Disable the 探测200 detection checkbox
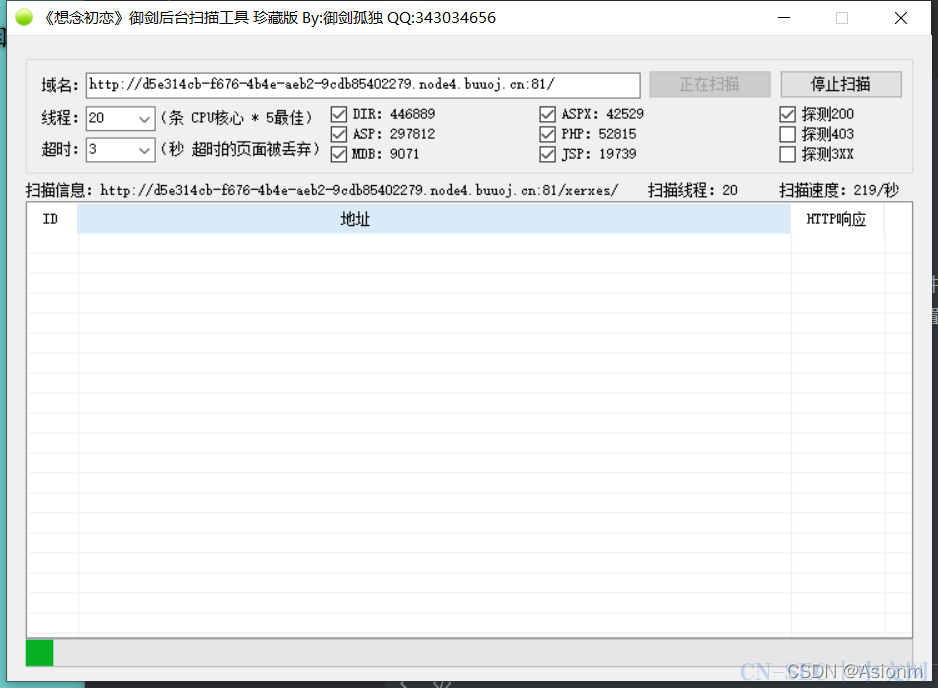Screen dimensions: 938x688 (x=787, y=114)
